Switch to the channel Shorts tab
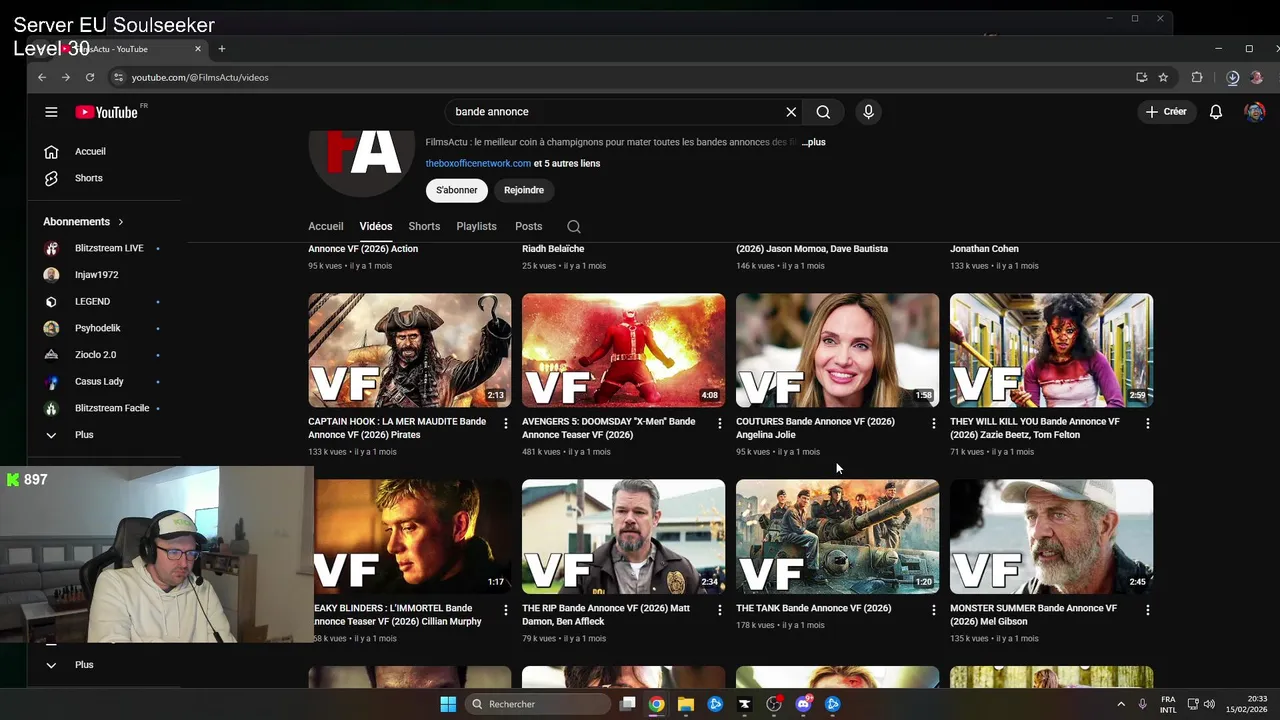The image size is (1280, 720). 424,226
